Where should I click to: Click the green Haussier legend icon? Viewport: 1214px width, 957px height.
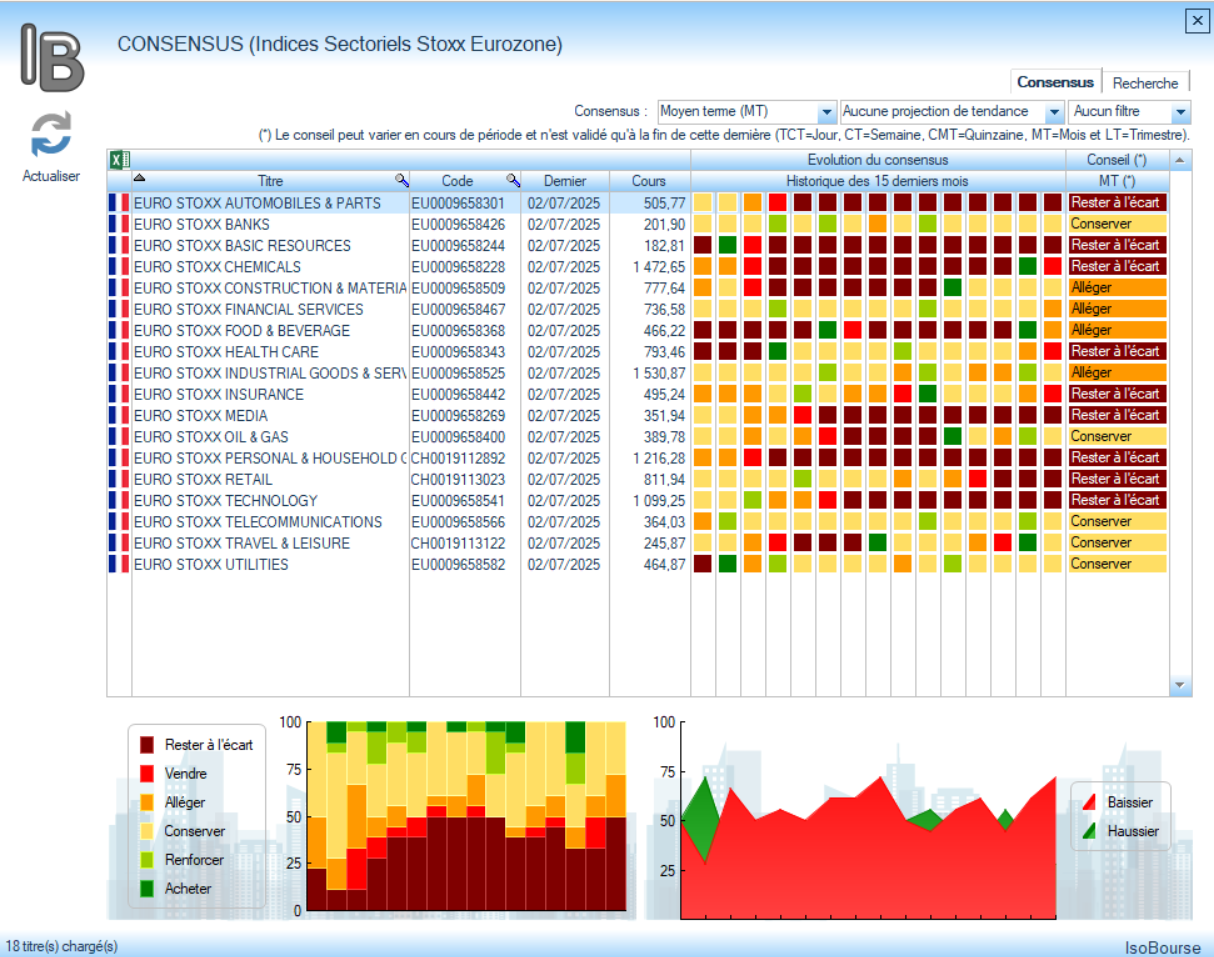[1089, 830]
